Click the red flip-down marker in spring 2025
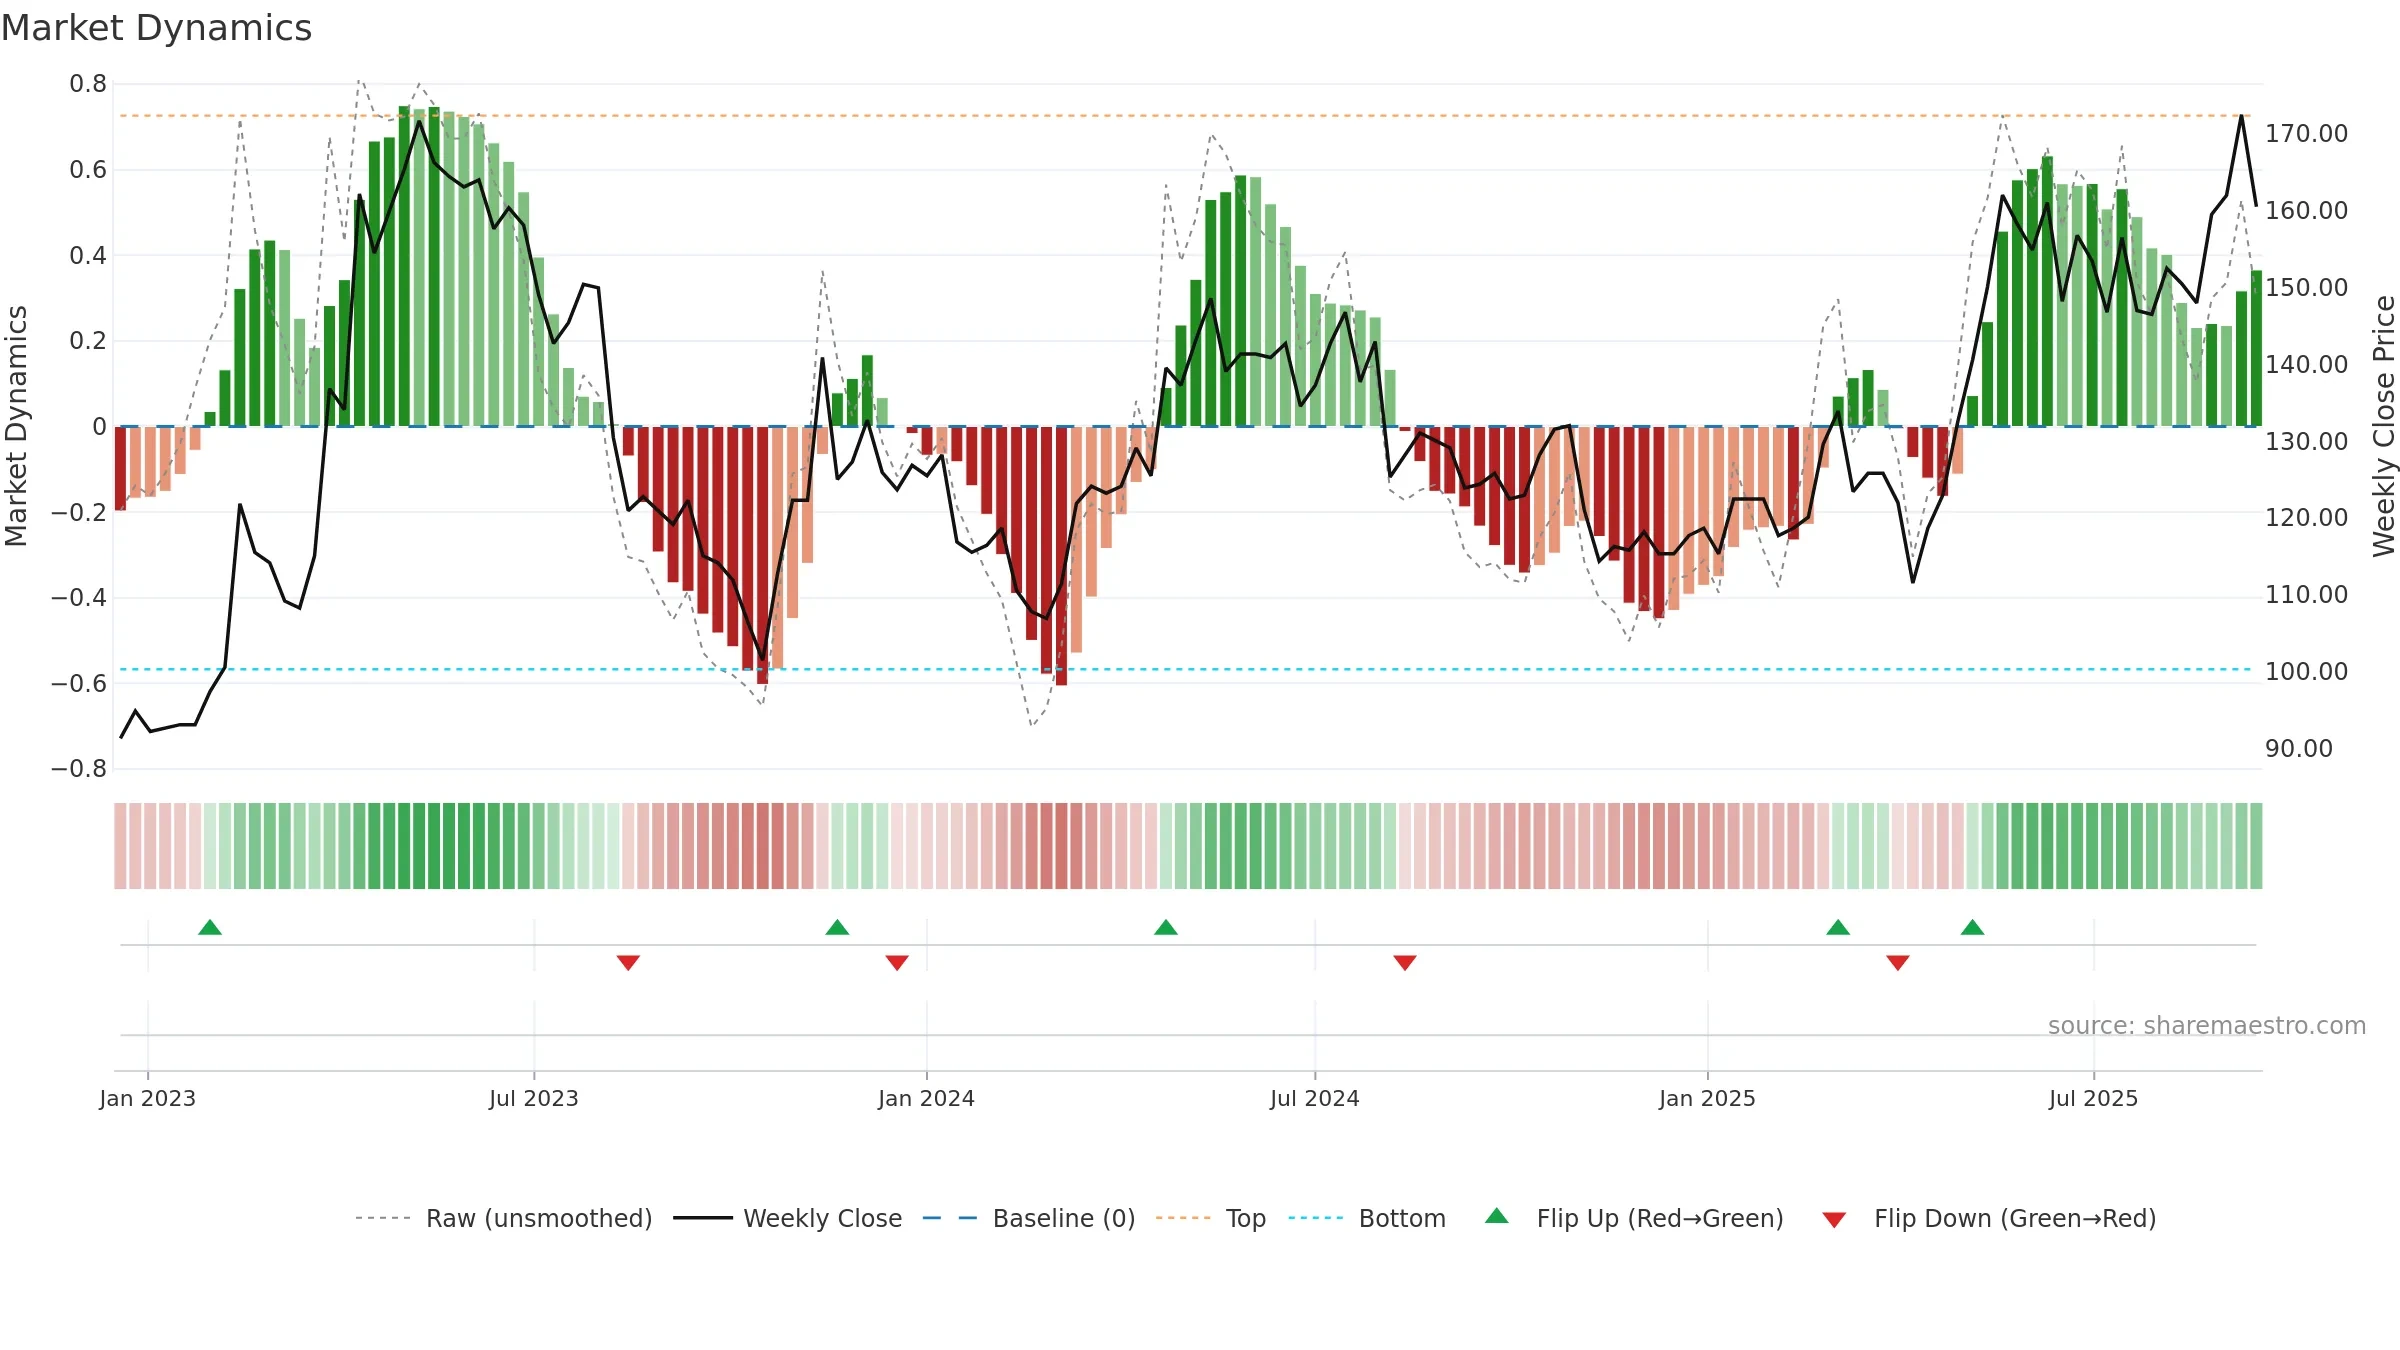Screen dimensions: 2400x1350 1898,962
